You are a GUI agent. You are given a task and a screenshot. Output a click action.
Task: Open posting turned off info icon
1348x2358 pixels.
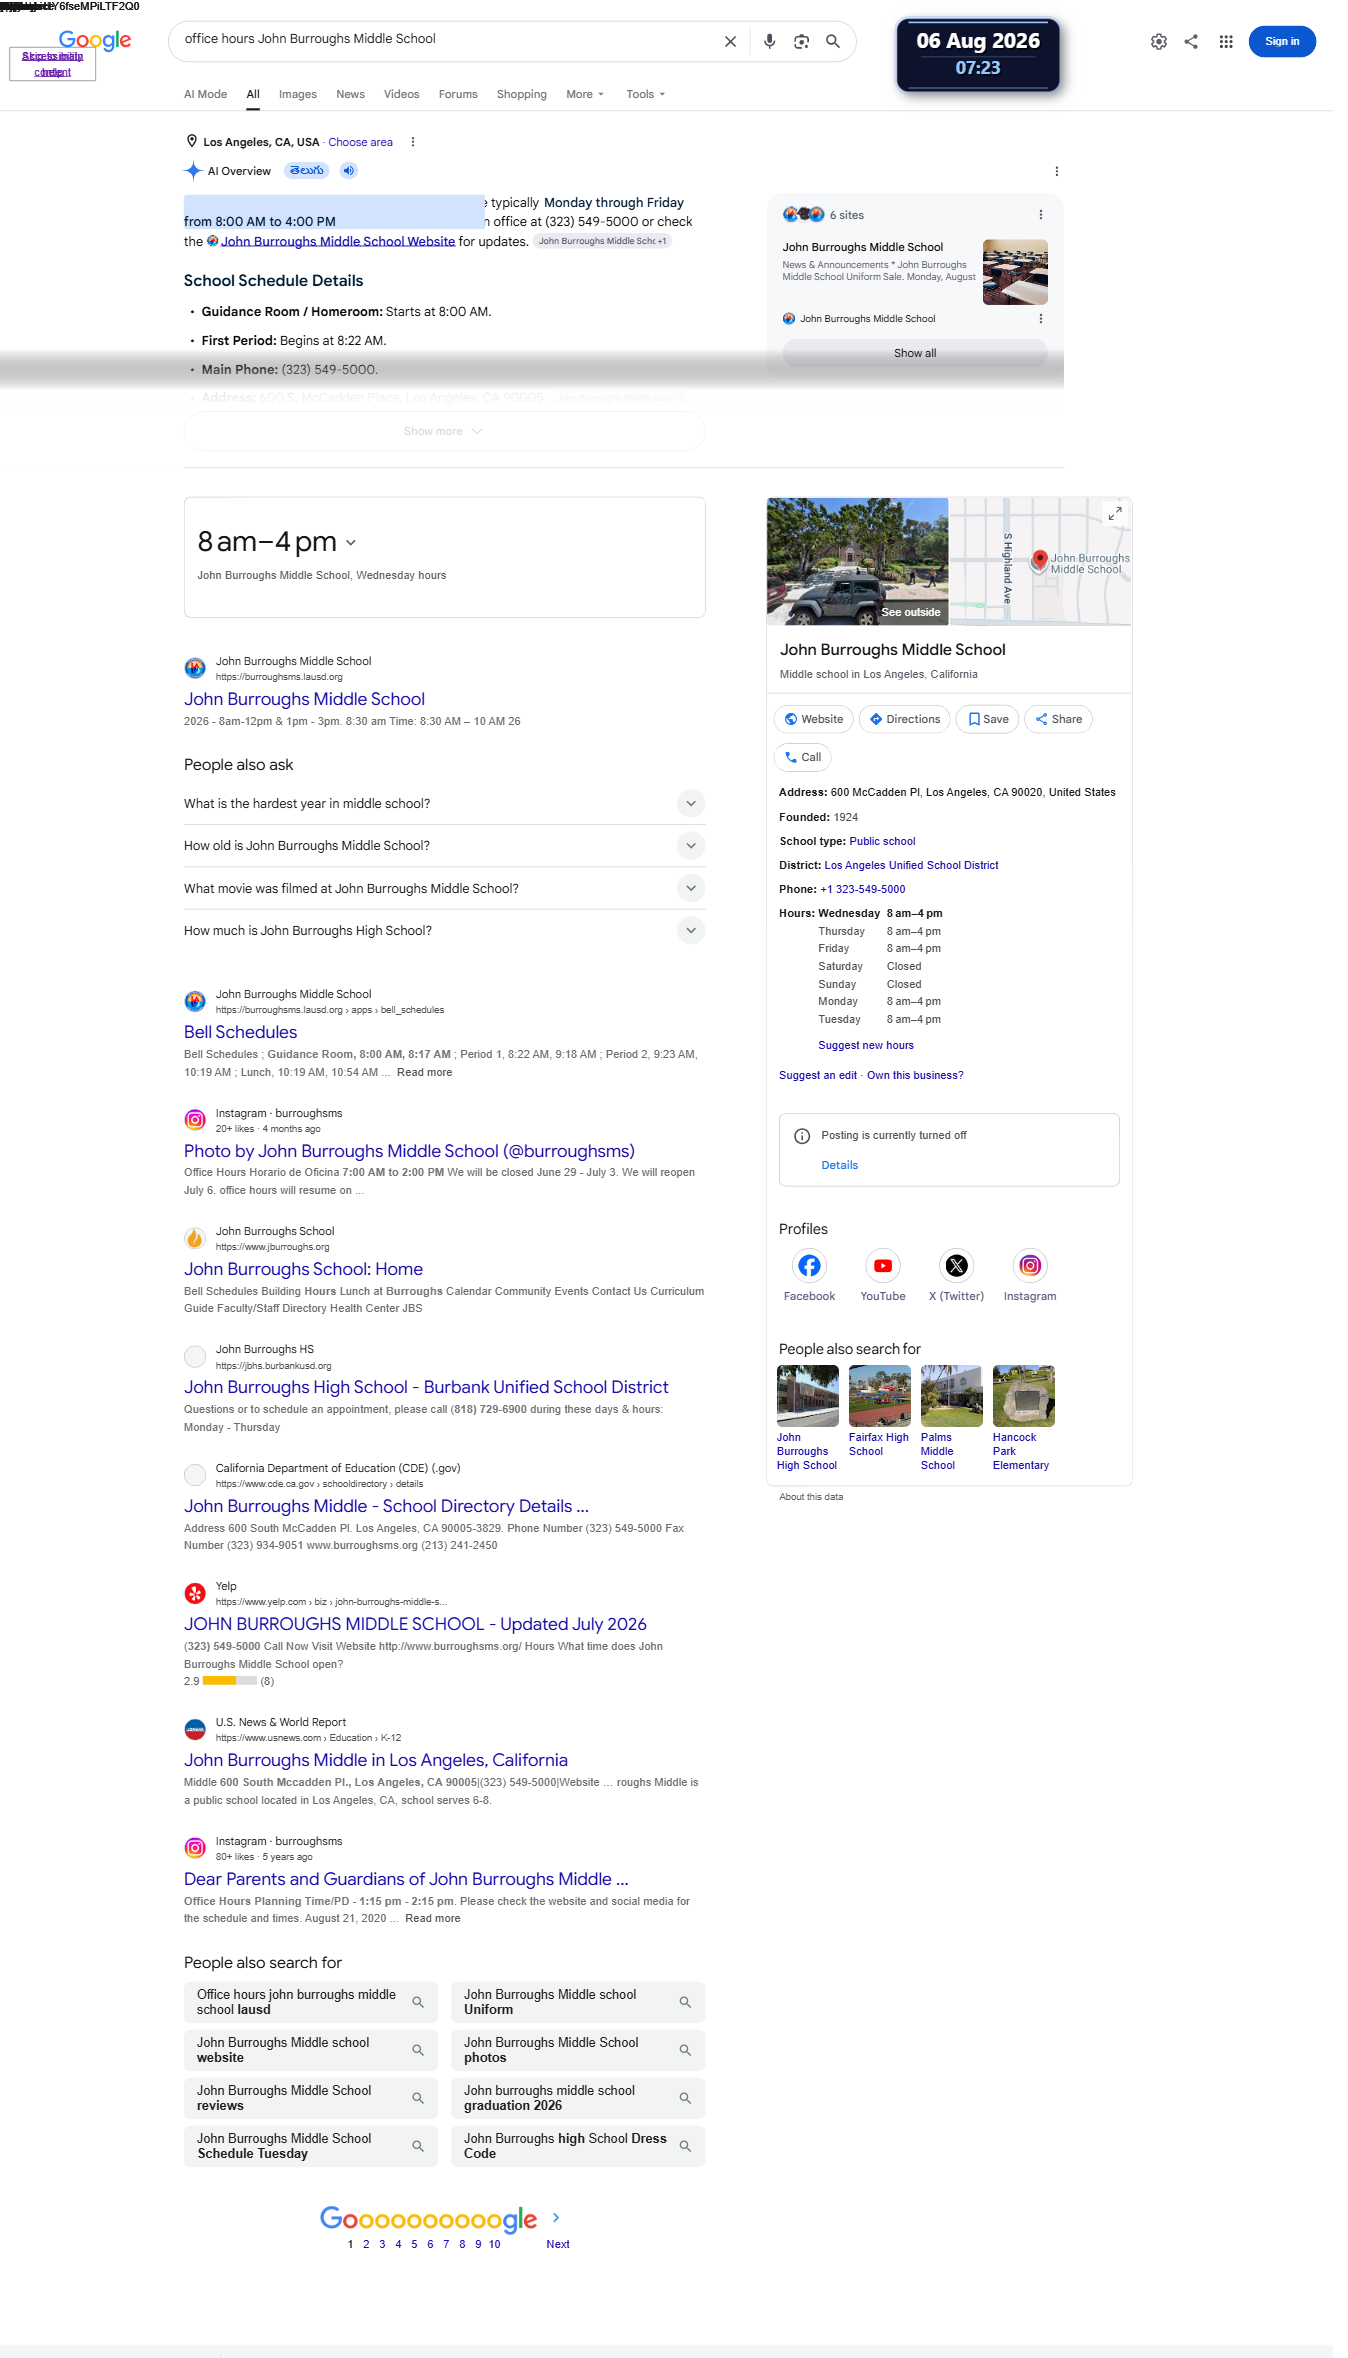tap(802, 1136)
